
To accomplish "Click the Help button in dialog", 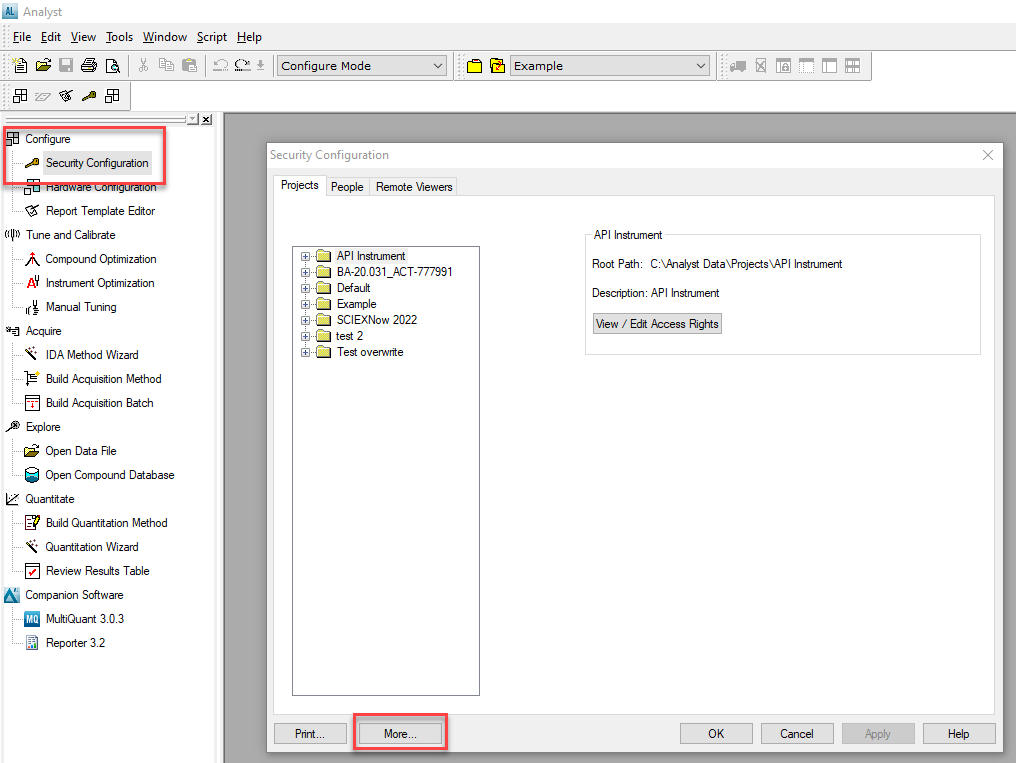I will click(x=959, y=734).
